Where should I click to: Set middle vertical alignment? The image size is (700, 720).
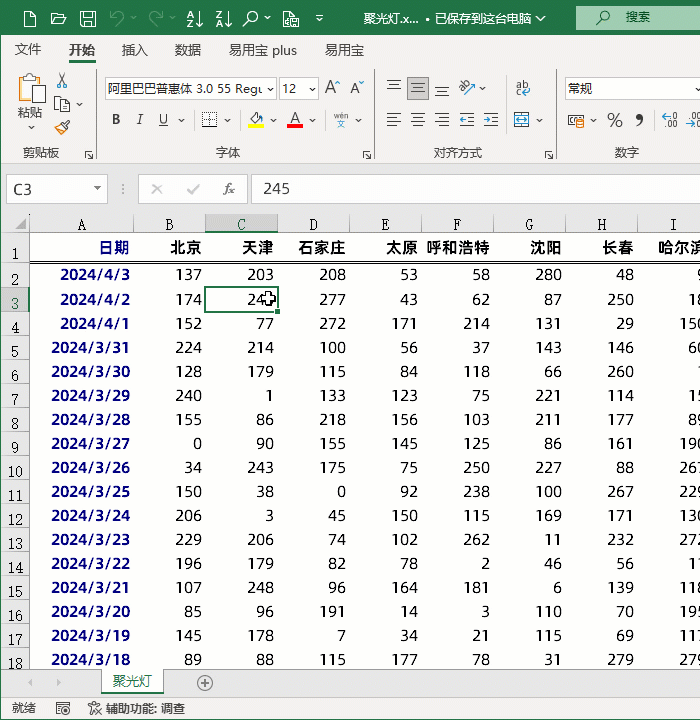pyautogui.click(x=418, y=88)
